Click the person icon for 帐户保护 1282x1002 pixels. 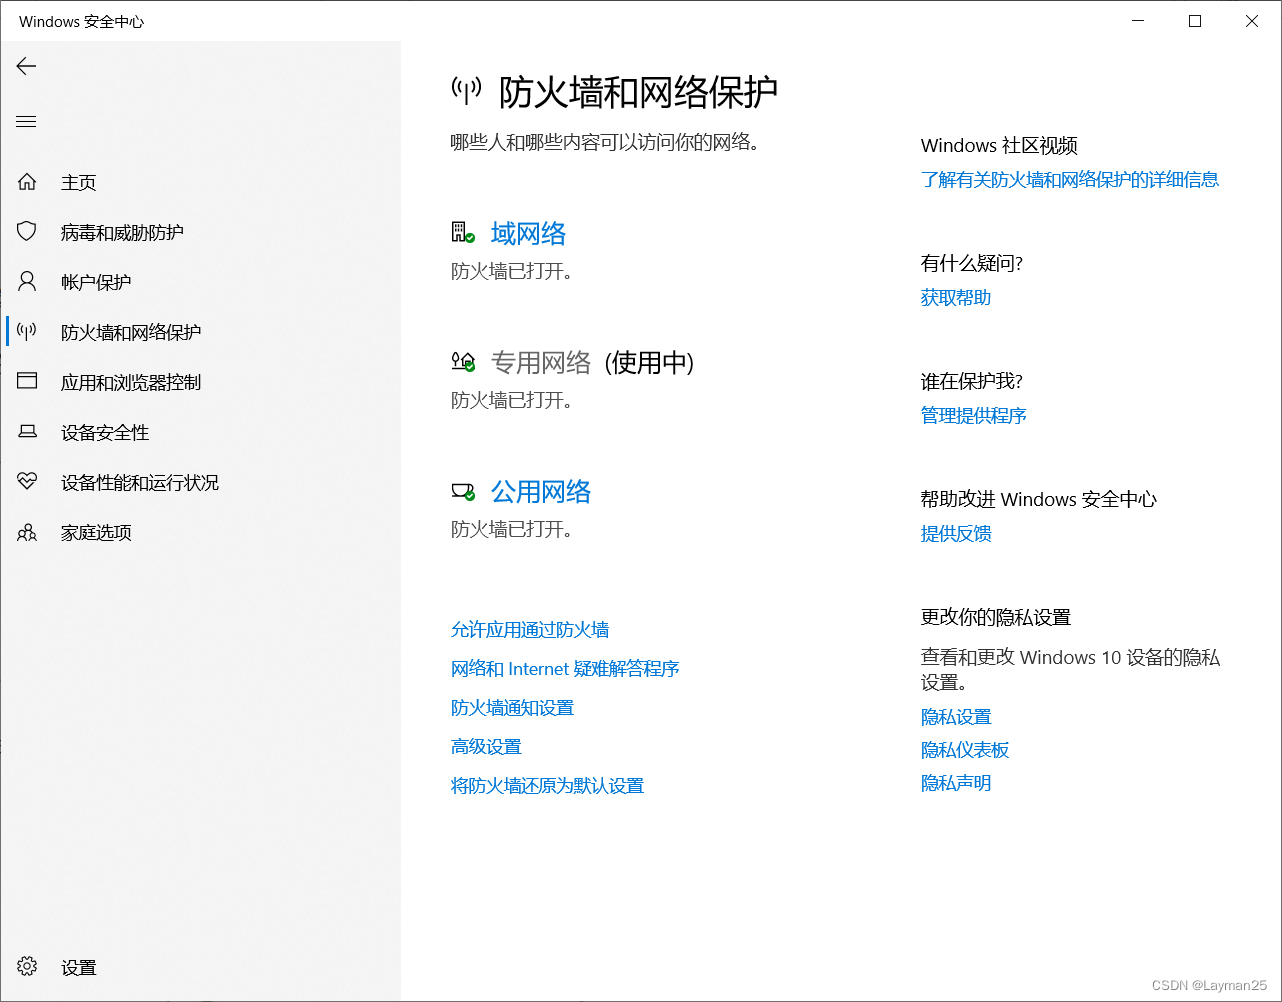[x=27, y=282]
